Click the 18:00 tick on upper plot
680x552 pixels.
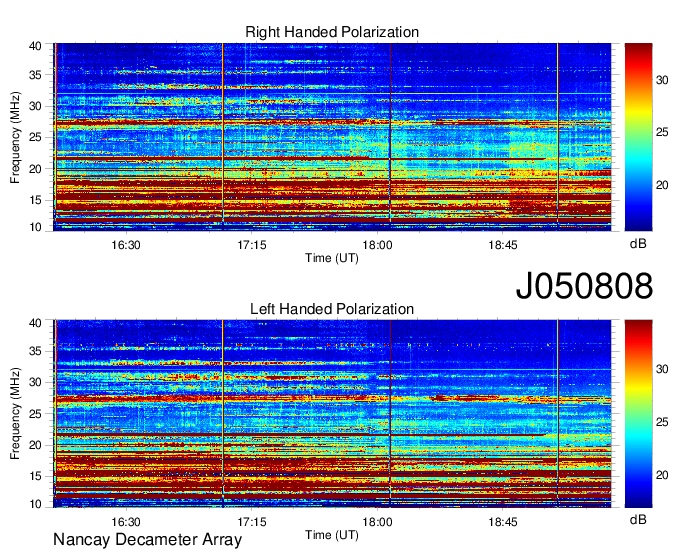[378, 245]
